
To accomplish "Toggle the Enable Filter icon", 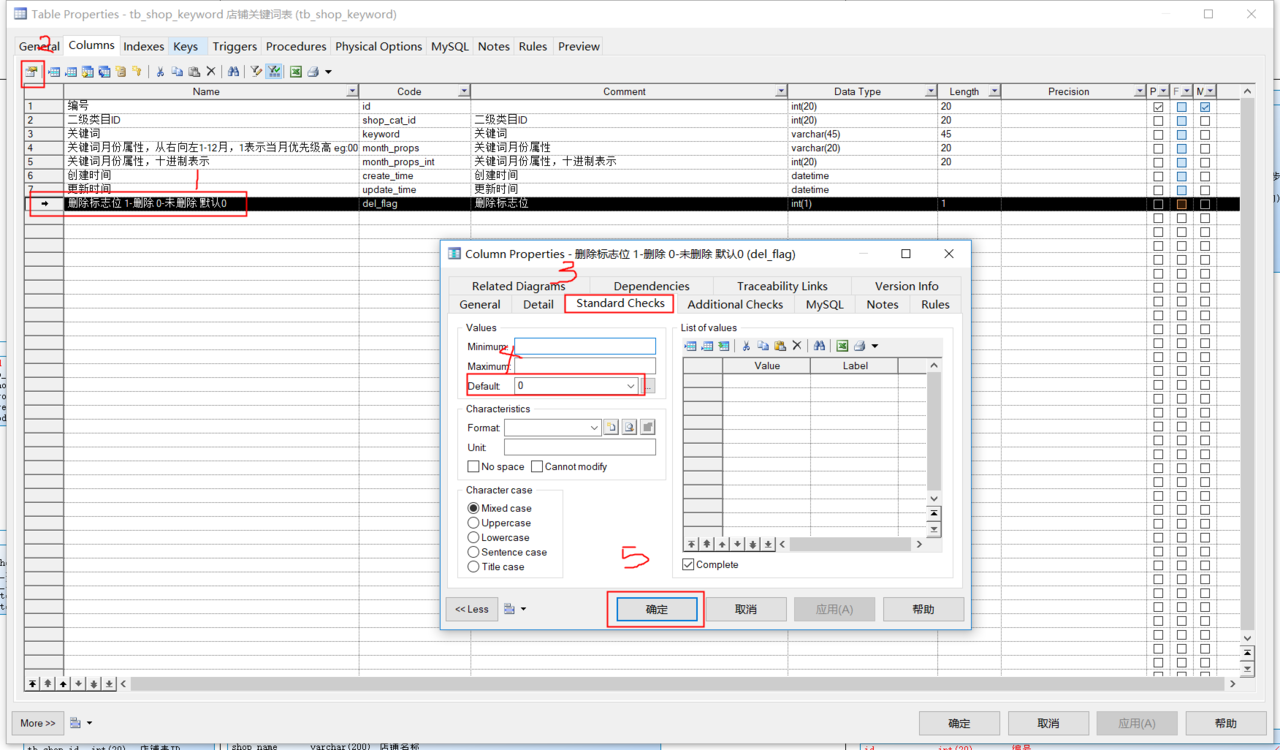I will point(274,72).
